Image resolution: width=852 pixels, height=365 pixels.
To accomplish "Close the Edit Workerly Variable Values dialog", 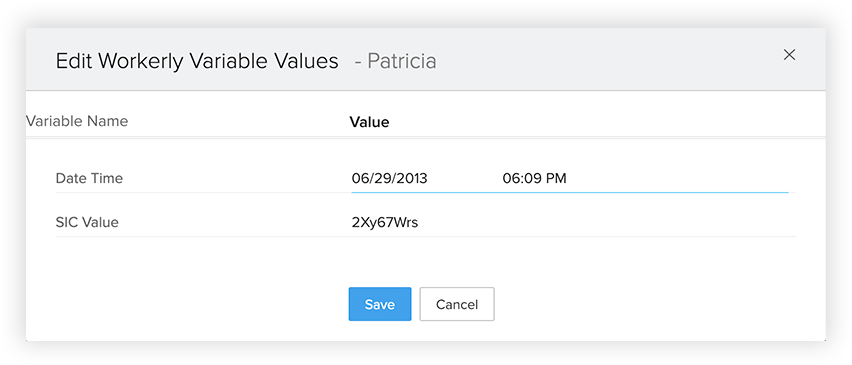I will click(x=789, y=54).
